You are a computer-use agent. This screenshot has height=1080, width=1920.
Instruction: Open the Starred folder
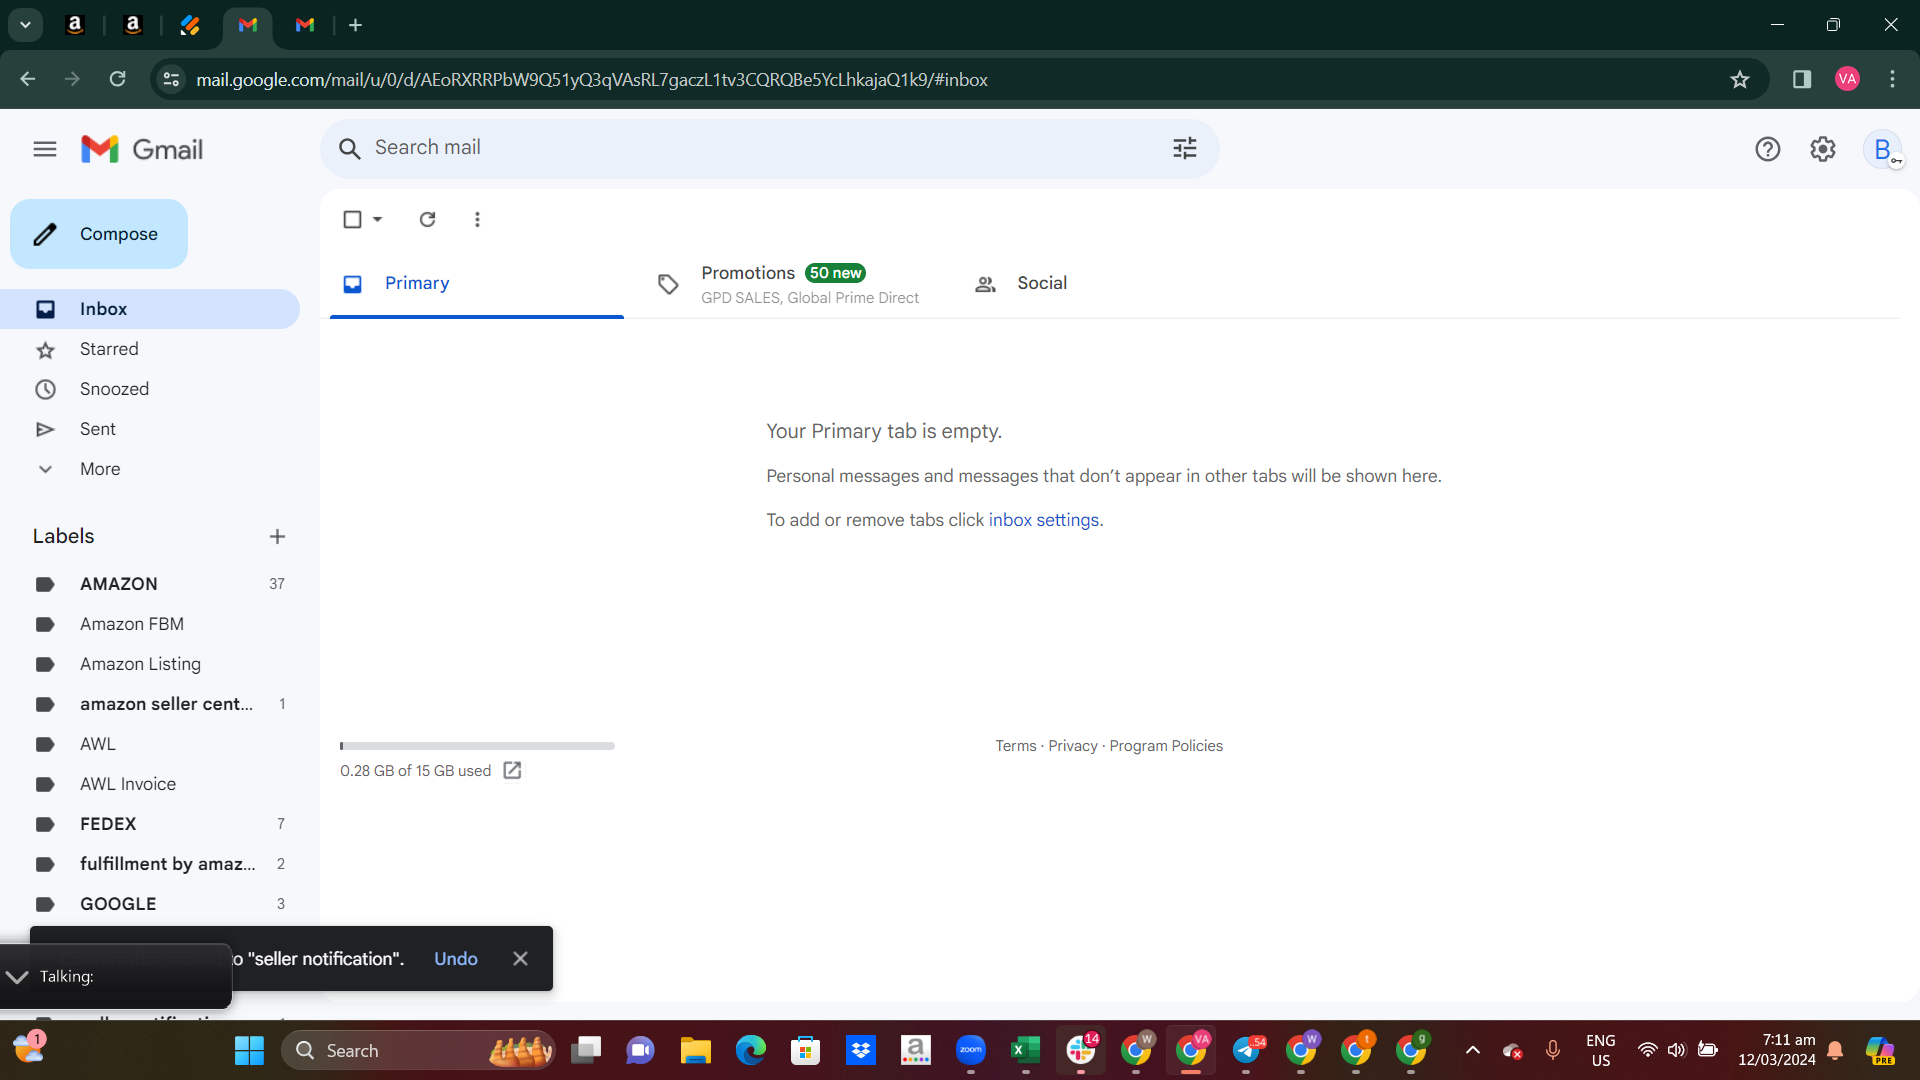(x=150, y=349)
